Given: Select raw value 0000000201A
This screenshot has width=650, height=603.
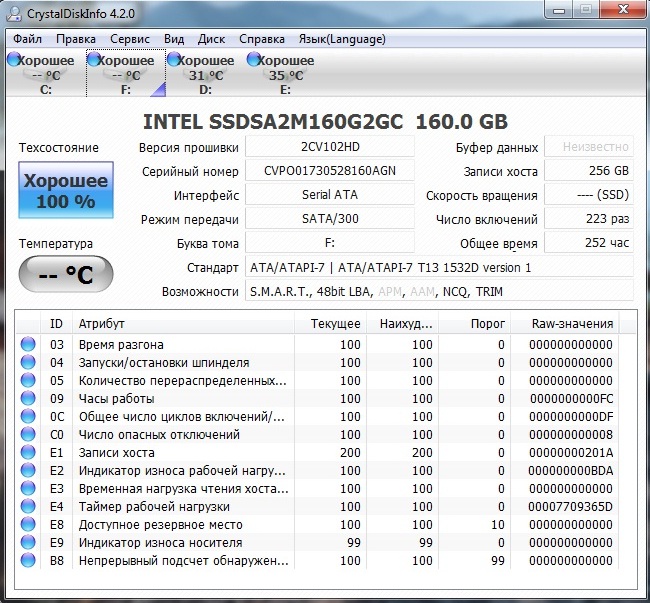Looking at the screenshot, I should (x=571, y=453).
